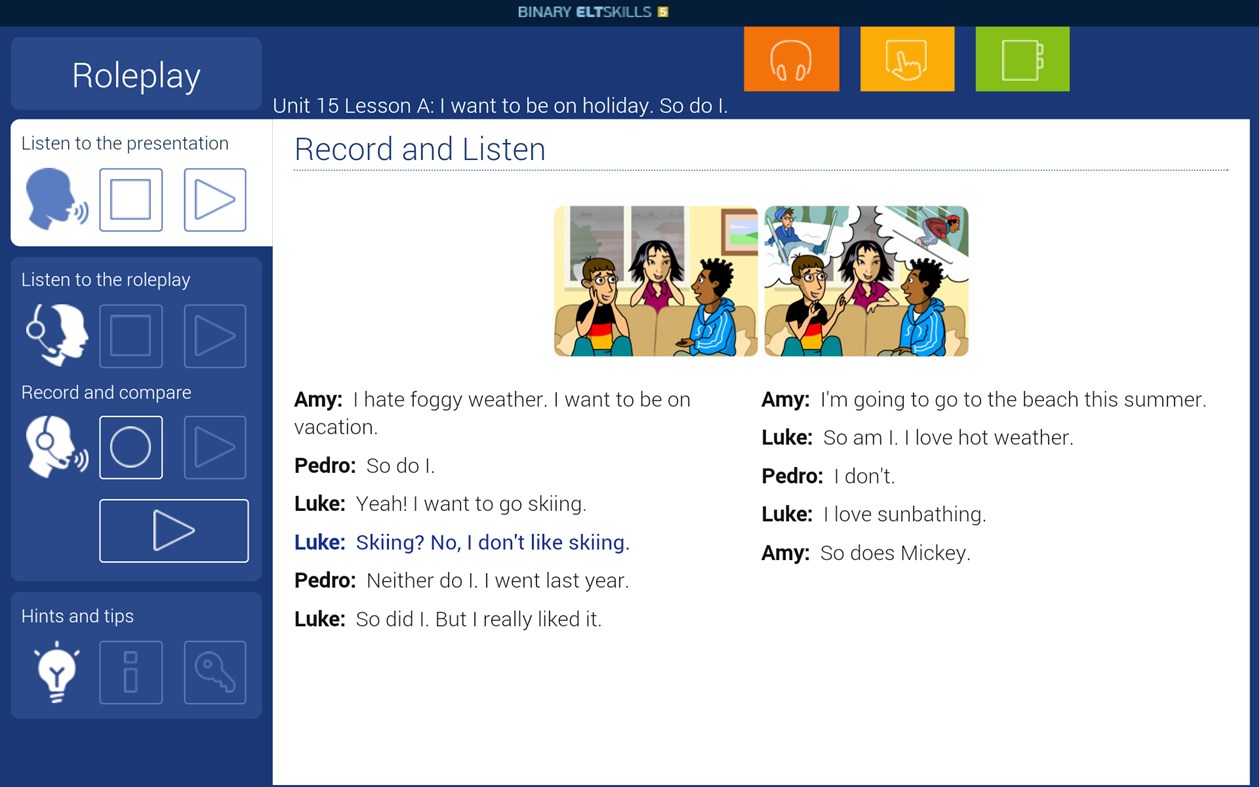
Task: Click the Record and Listen heading
Action: pos(420,149)
